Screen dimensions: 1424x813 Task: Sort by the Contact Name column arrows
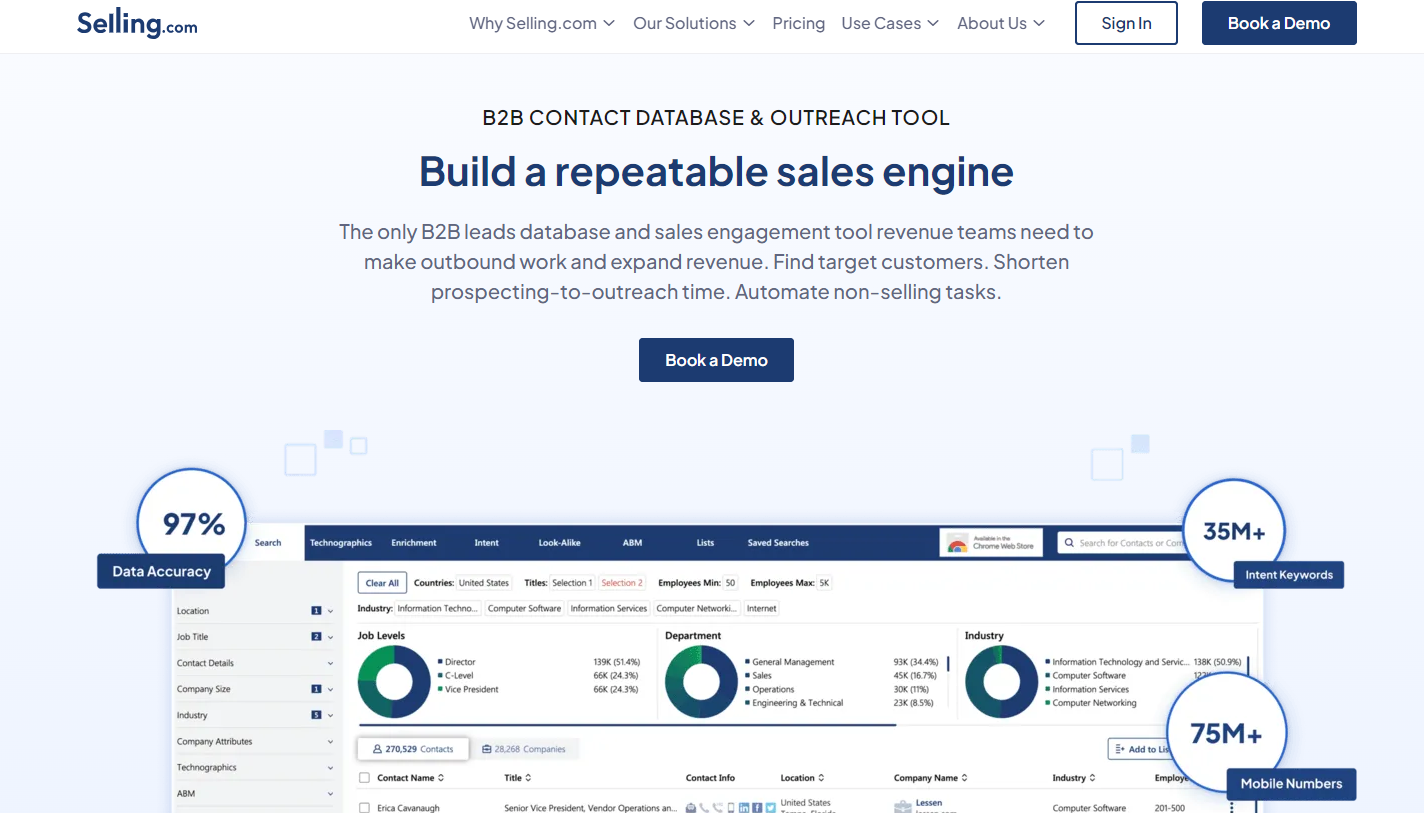(441, 778)
